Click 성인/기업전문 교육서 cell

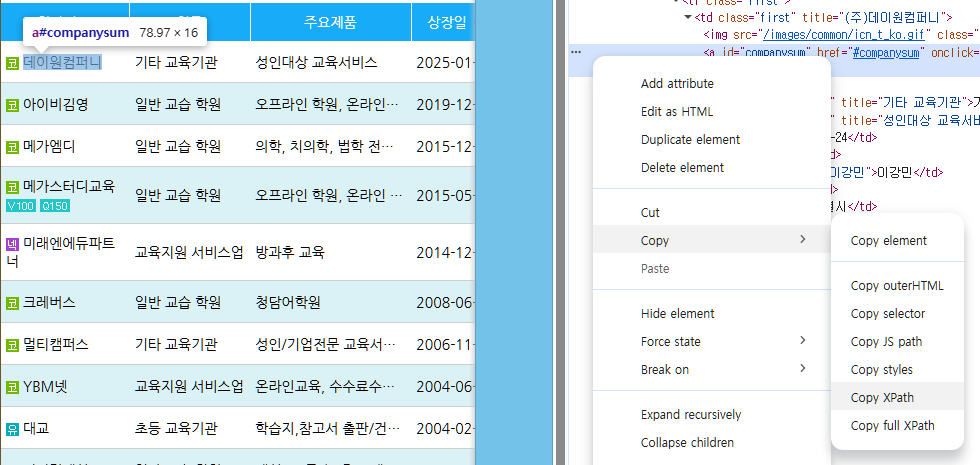325,345
